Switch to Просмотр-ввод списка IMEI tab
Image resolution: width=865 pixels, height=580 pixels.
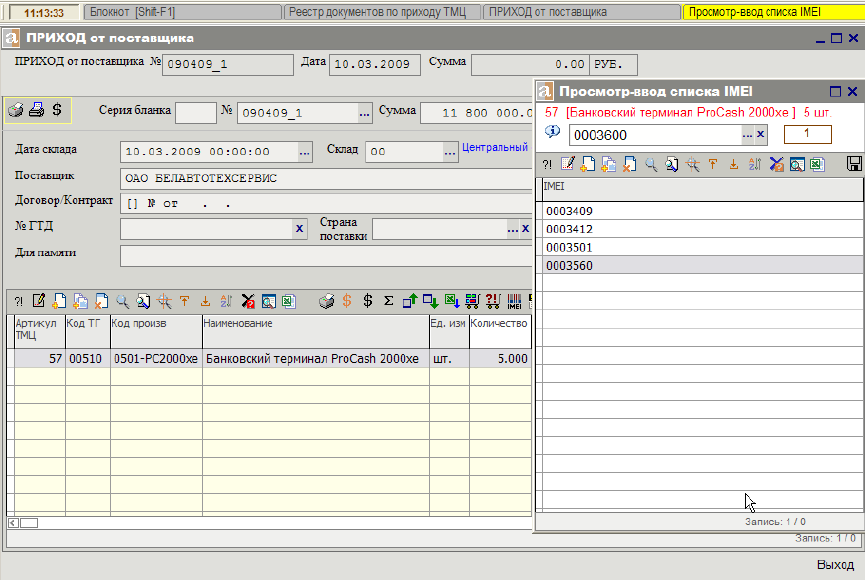pyautogui.click(x=774, y=12)
